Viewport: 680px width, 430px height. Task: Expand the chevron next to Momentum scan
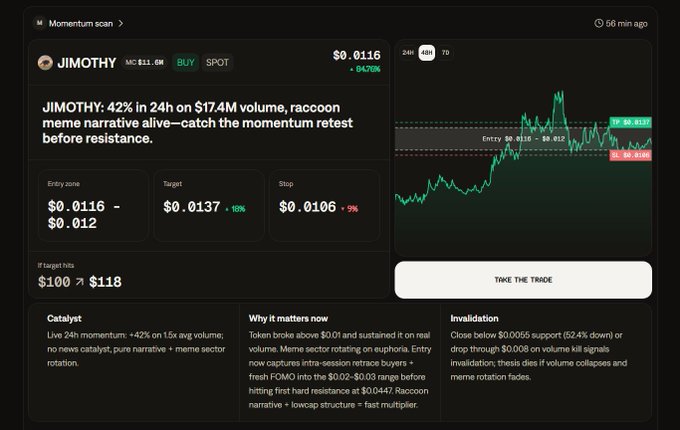(121, 23)
